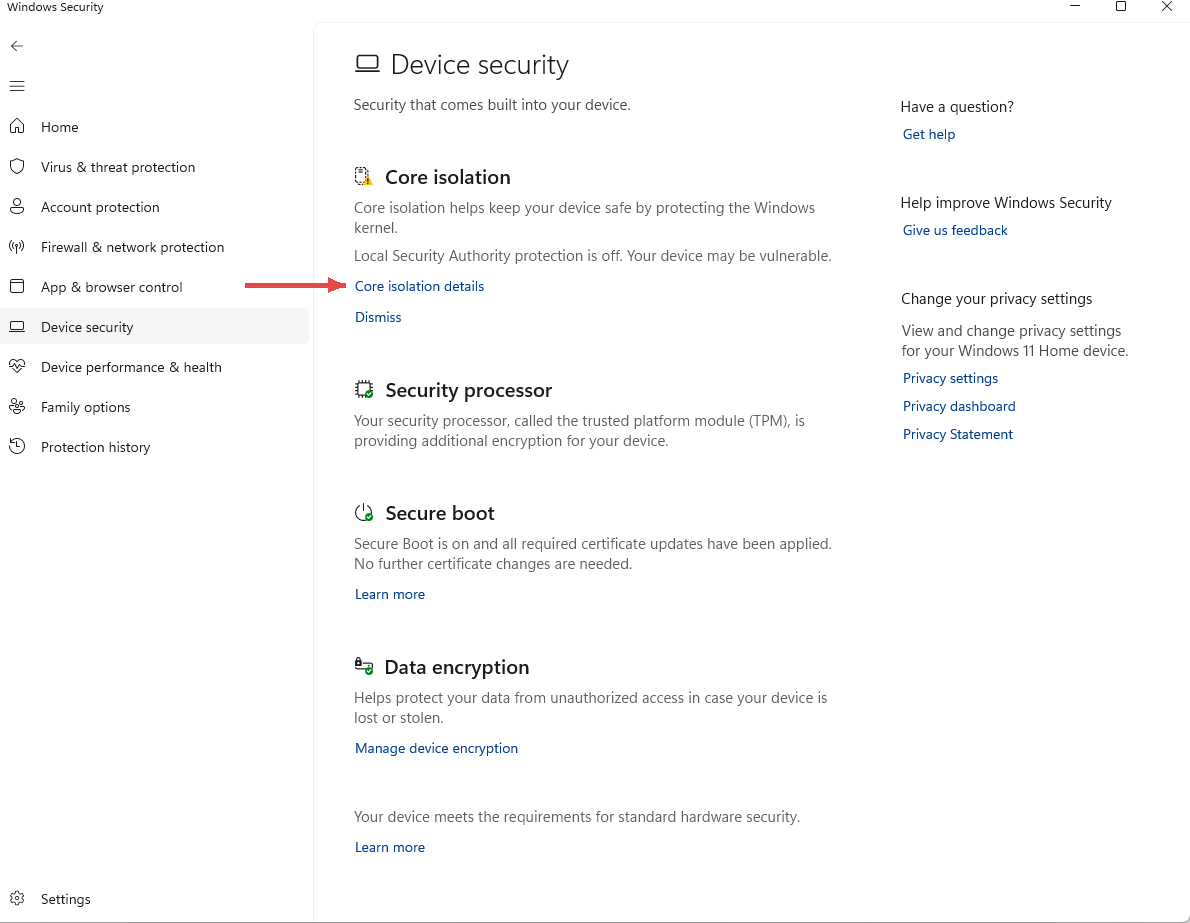Click the Home house icon

click(17, 126)
